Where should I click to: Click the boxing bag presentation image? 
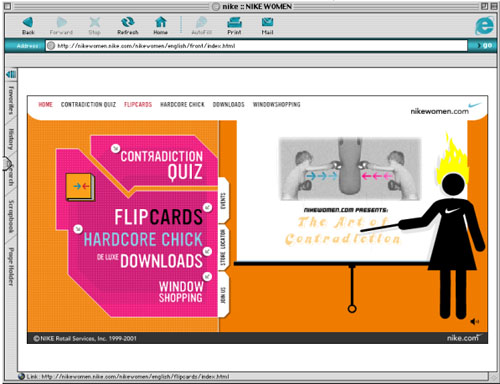point(350,169)
